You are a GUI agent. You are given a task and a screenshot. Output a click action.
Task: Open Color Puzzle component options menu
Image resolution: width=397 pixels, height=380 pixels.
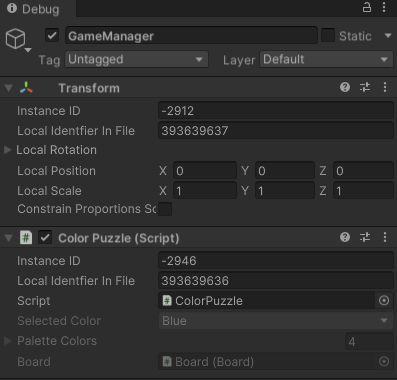[x=385, y=237]
